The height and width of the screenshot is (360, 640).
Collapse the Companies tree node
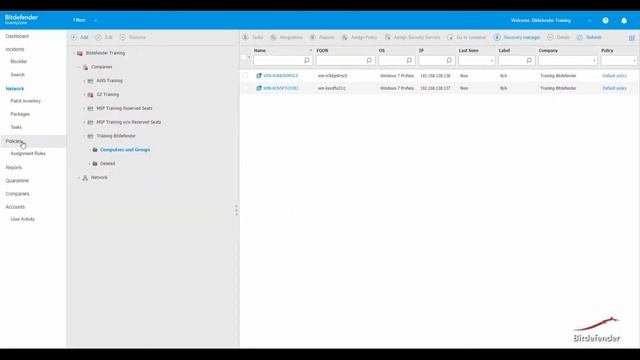[79, 67]
